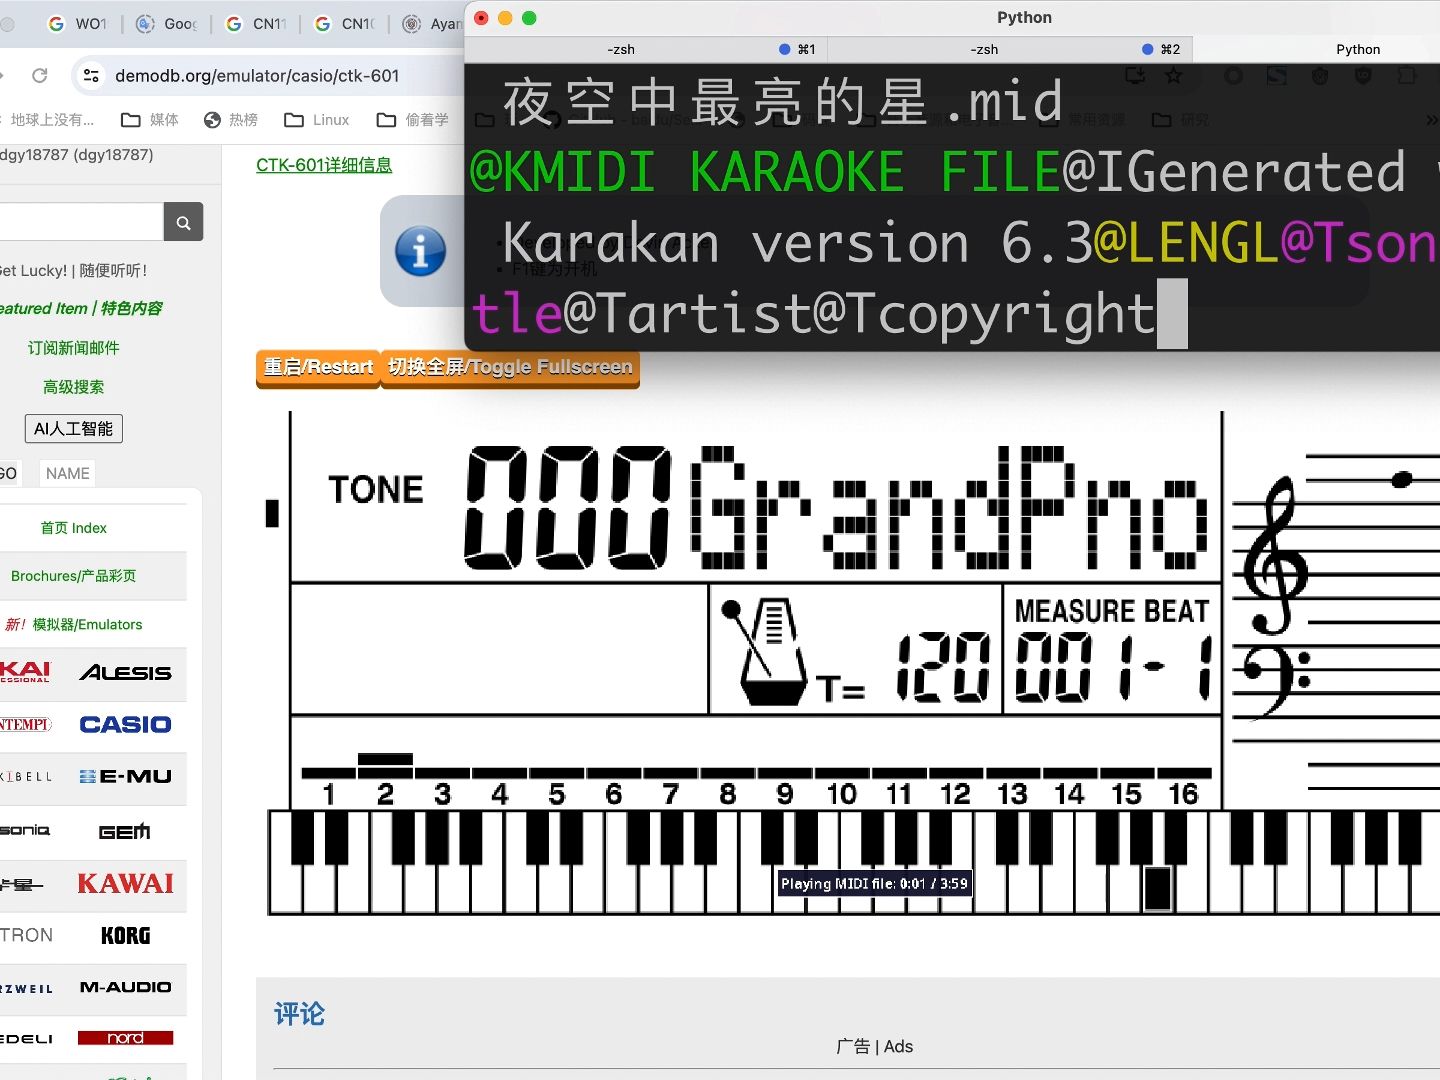Viewport: 1440px width, 1080px height.
Task: Click the 重启/Restart button
Action: pyautogui.click(x=317, y=367)
